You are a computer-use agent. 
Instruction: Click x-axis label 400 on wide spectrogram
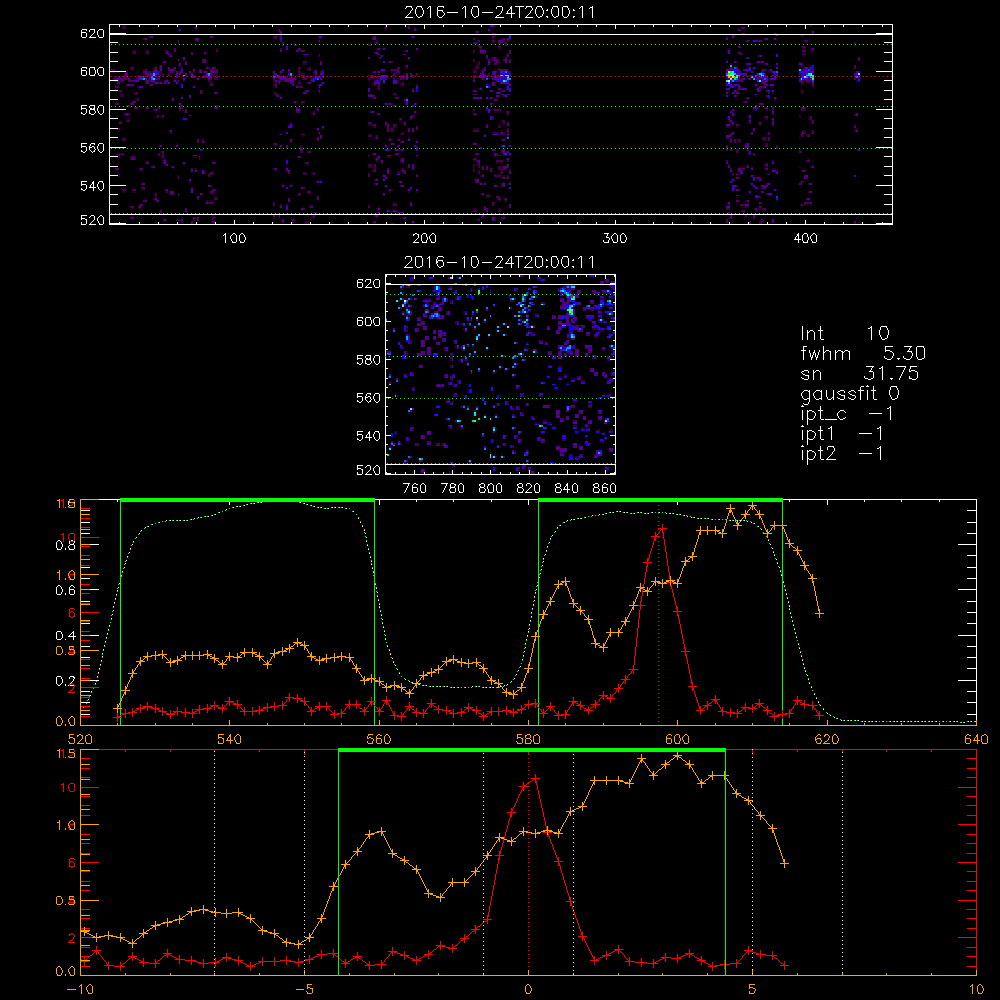tap(805, 239)
